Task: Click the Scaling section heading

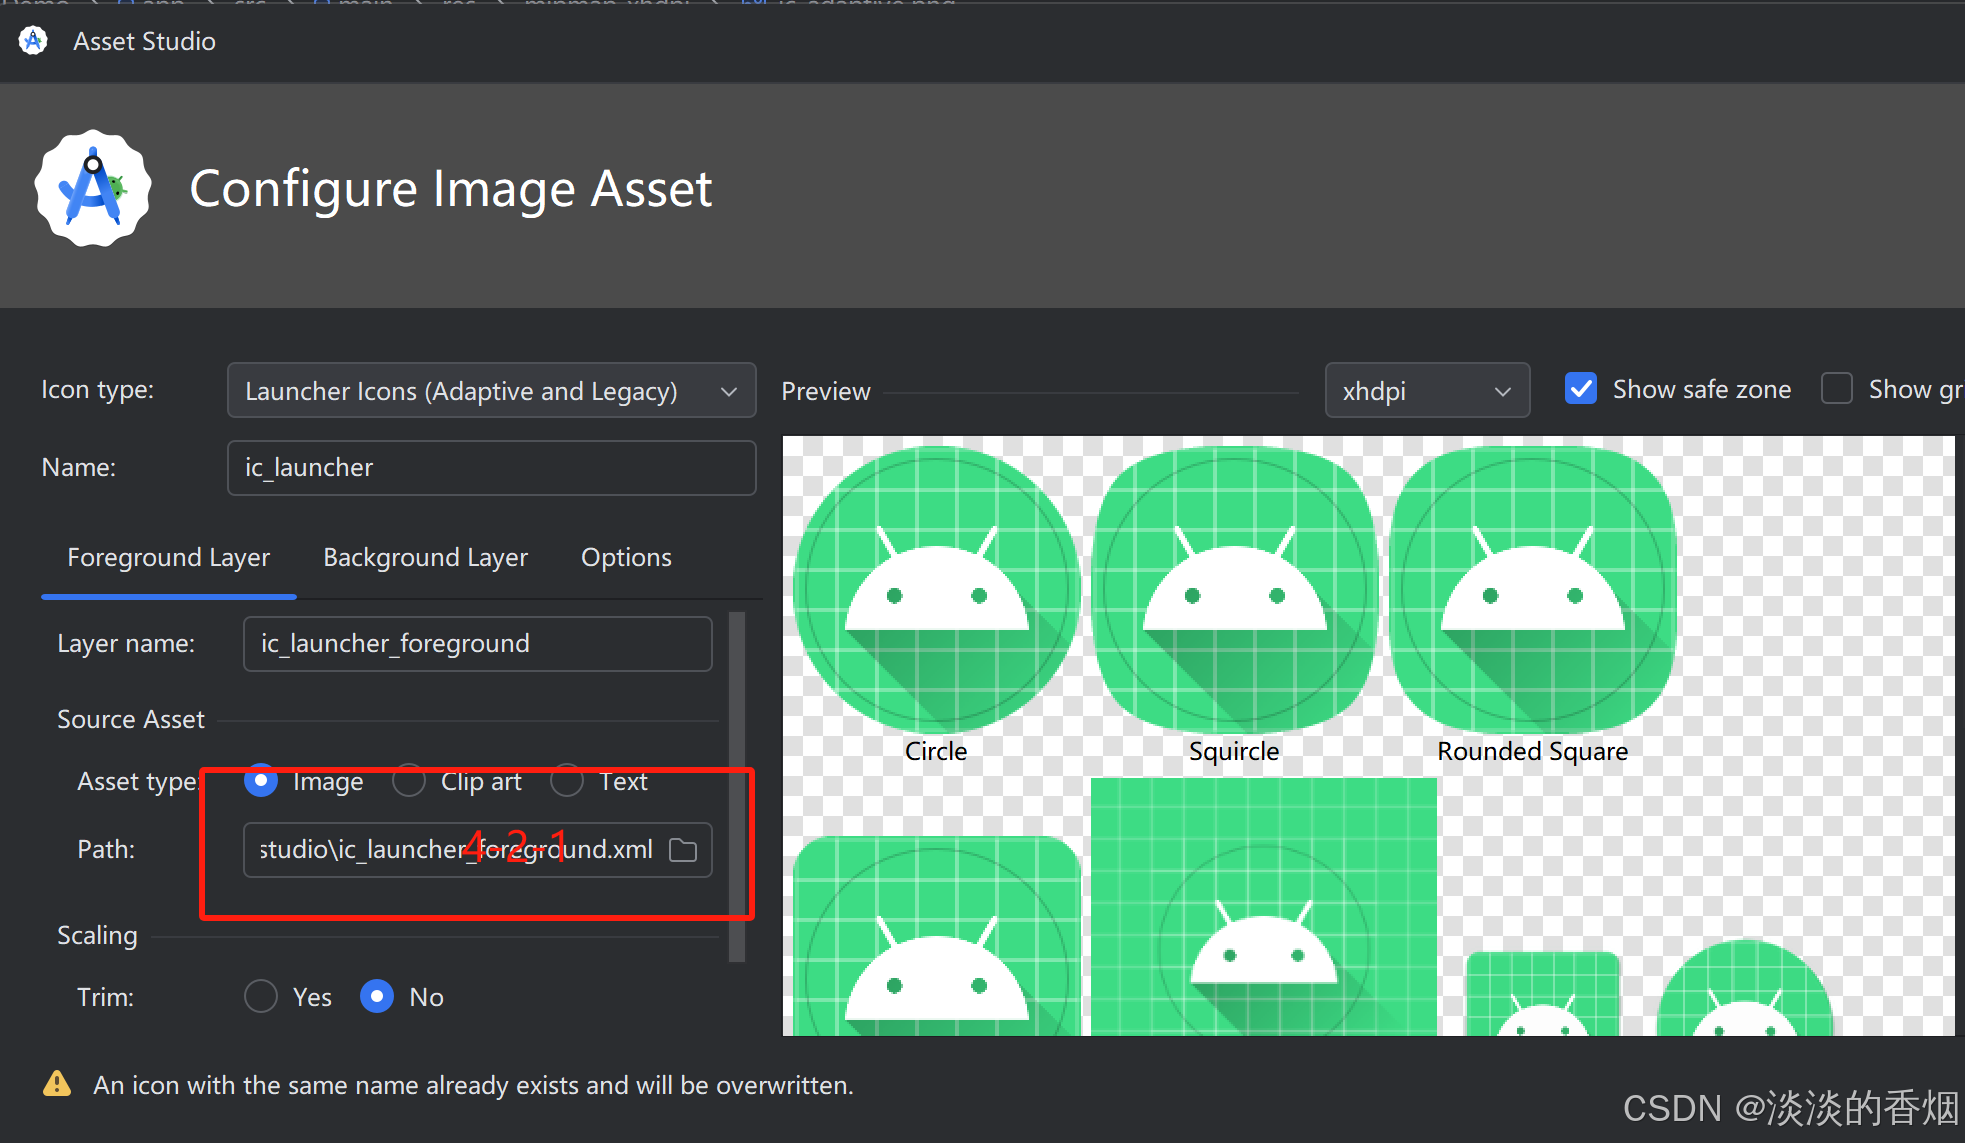Action: click(x=97, y=935)
